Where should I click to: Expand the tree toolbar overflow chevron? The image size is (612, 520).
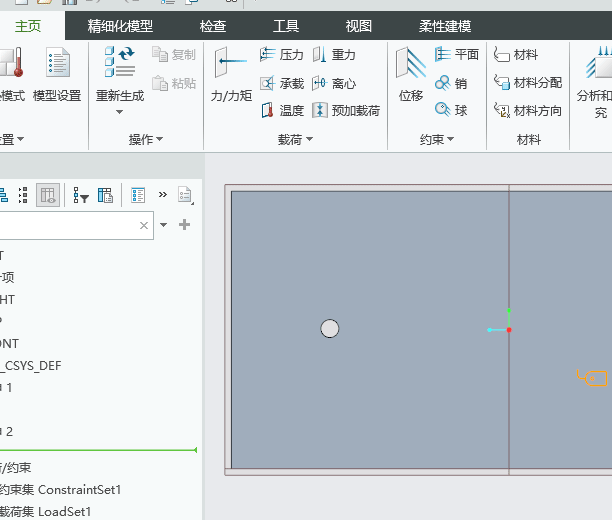click(x=163, y=194)
